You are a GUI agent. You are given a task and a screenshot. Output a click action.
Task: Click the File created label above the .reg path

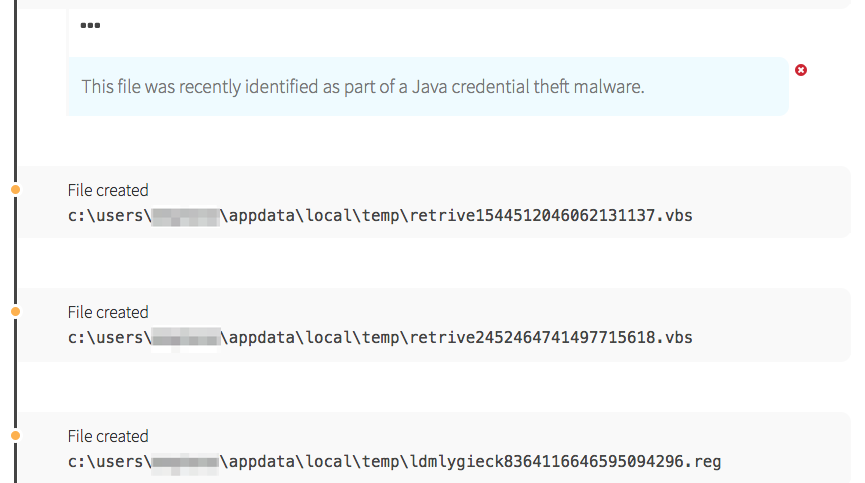tap(108, 436)
